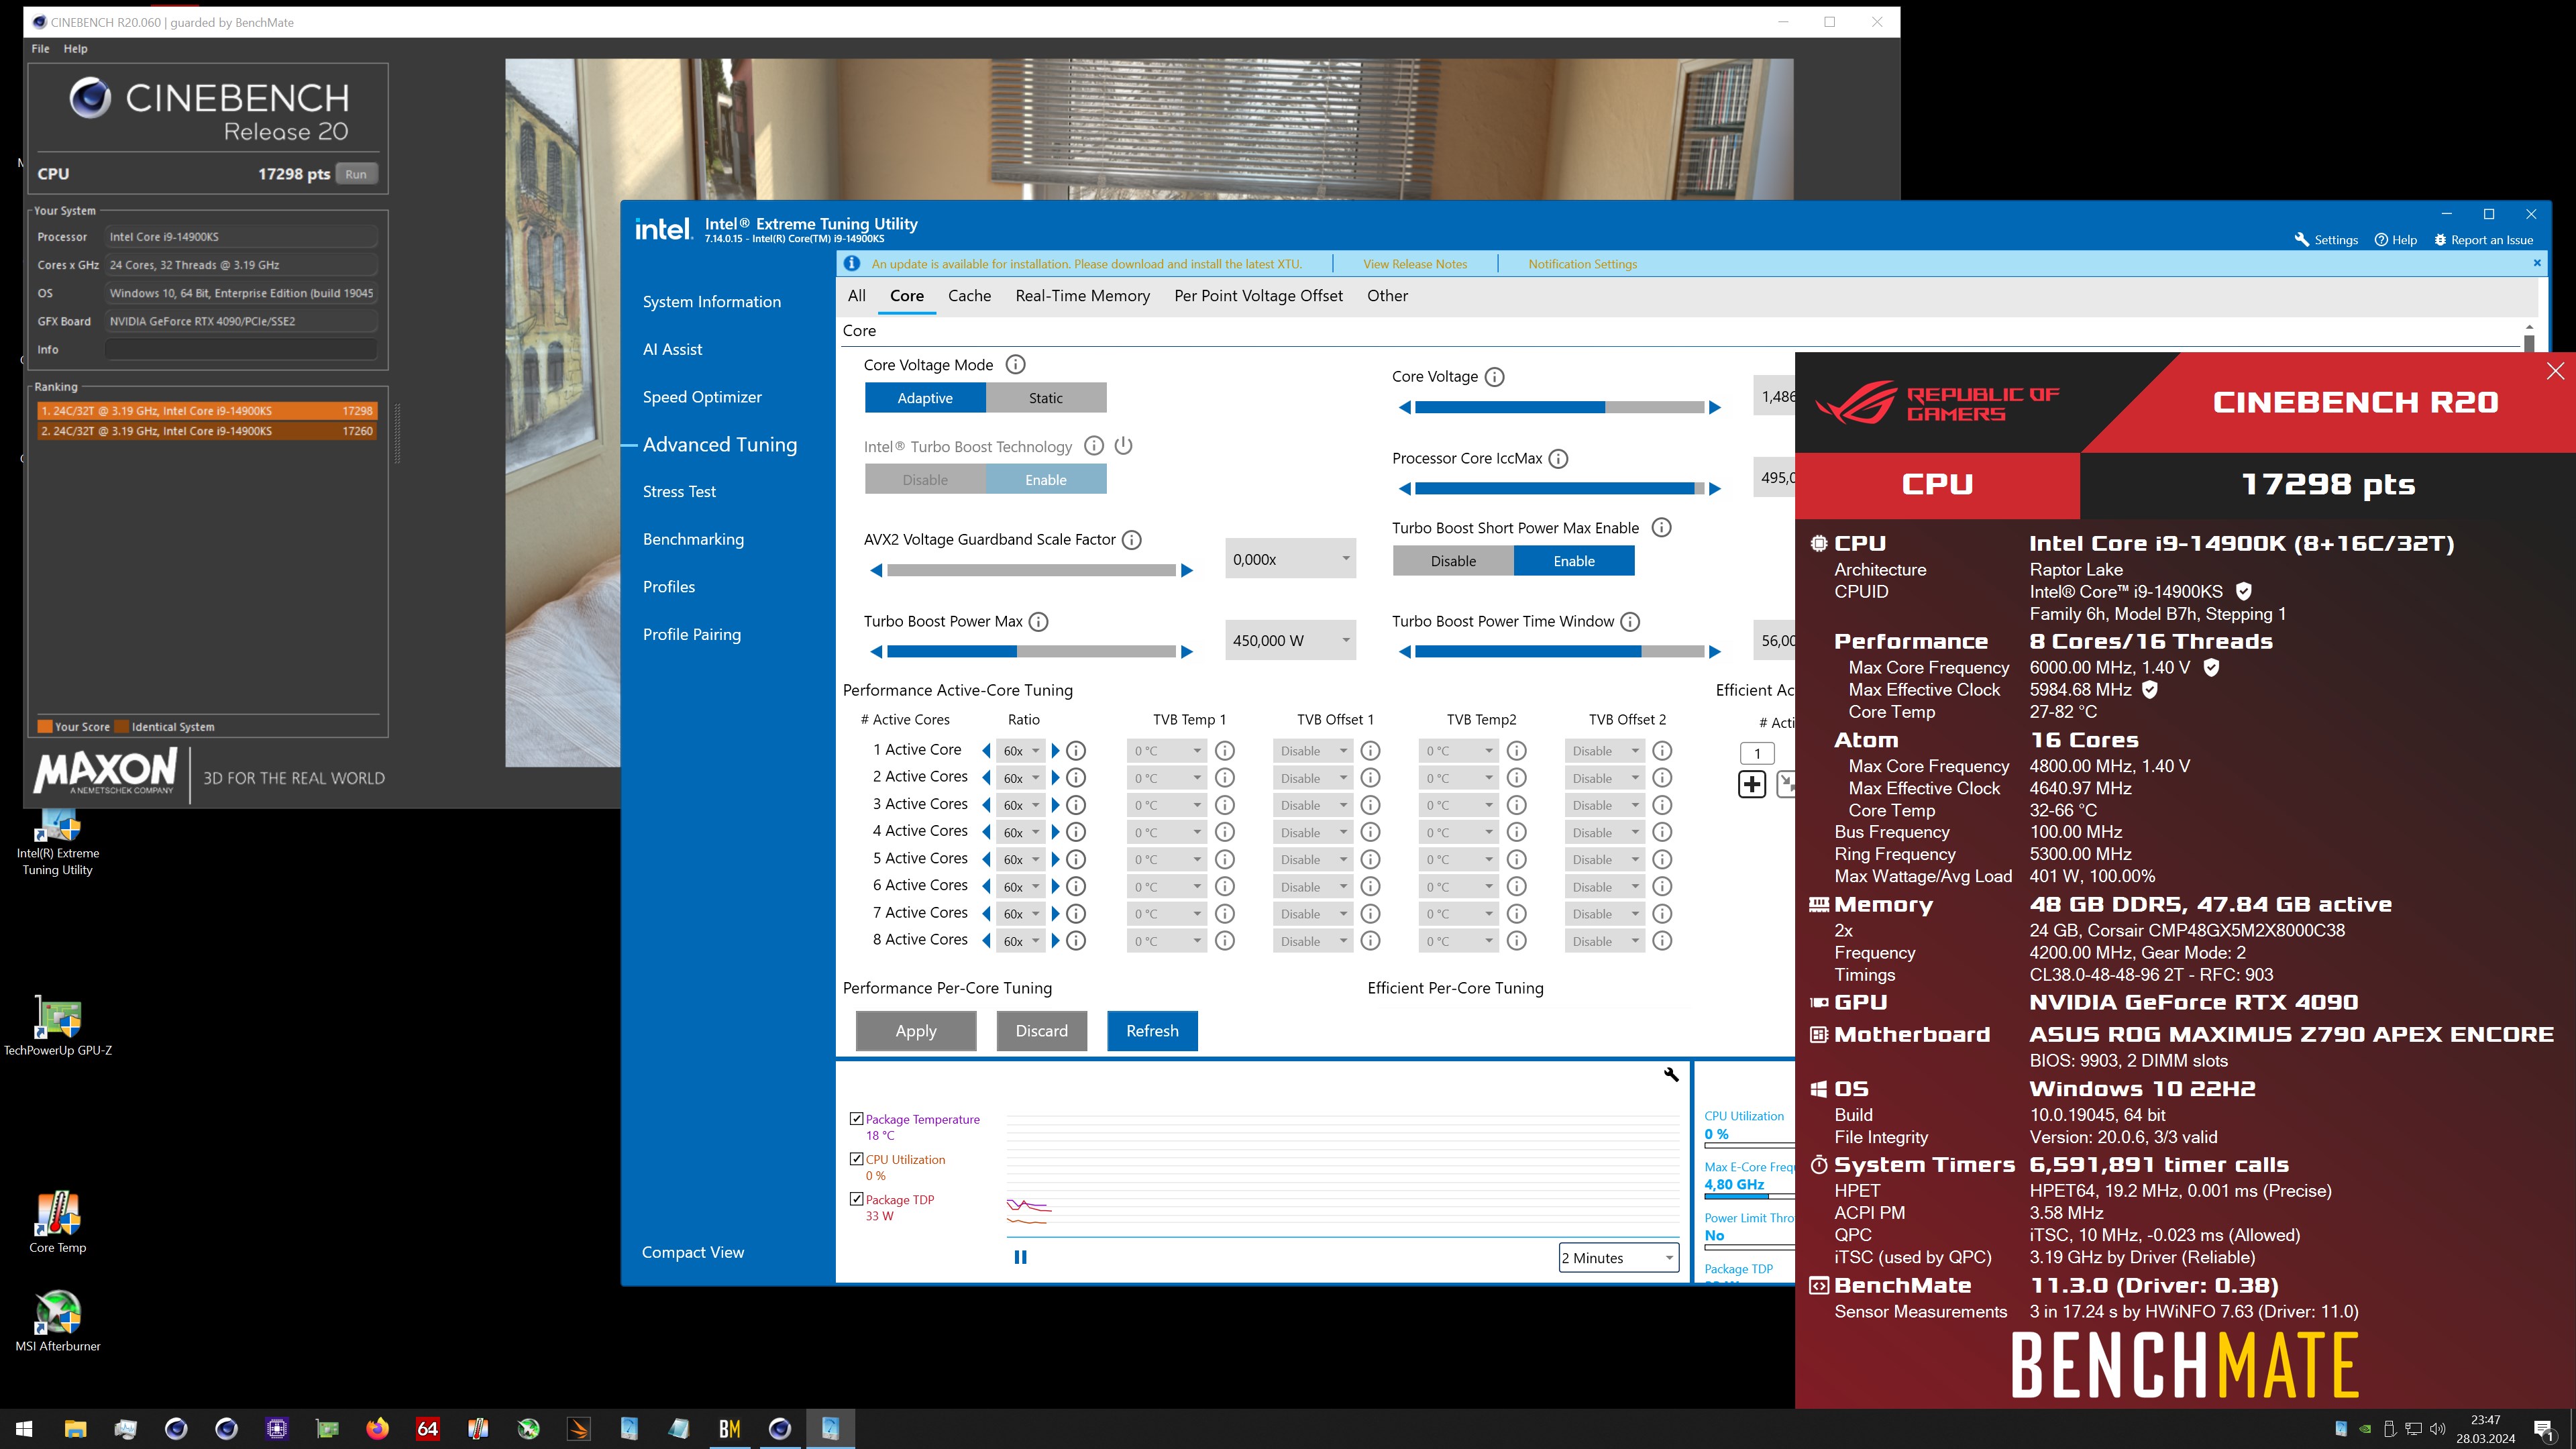Image resolution: width=2576 pixels, height=1449 pixels.
Task: Open the Windows Start menu
Action: point(25,1428)
